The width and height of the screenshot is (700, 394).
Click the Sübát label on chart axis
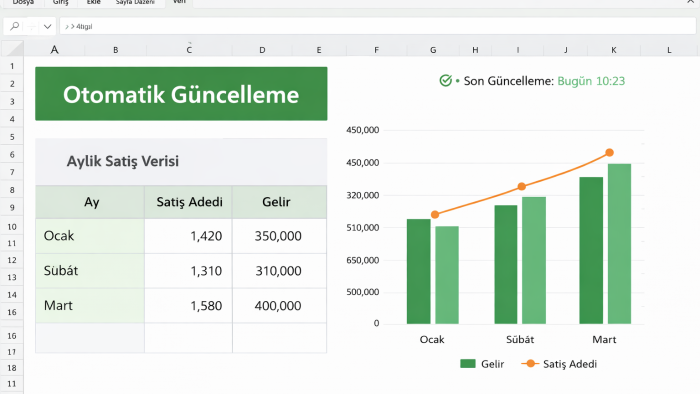tap(520, 340)
